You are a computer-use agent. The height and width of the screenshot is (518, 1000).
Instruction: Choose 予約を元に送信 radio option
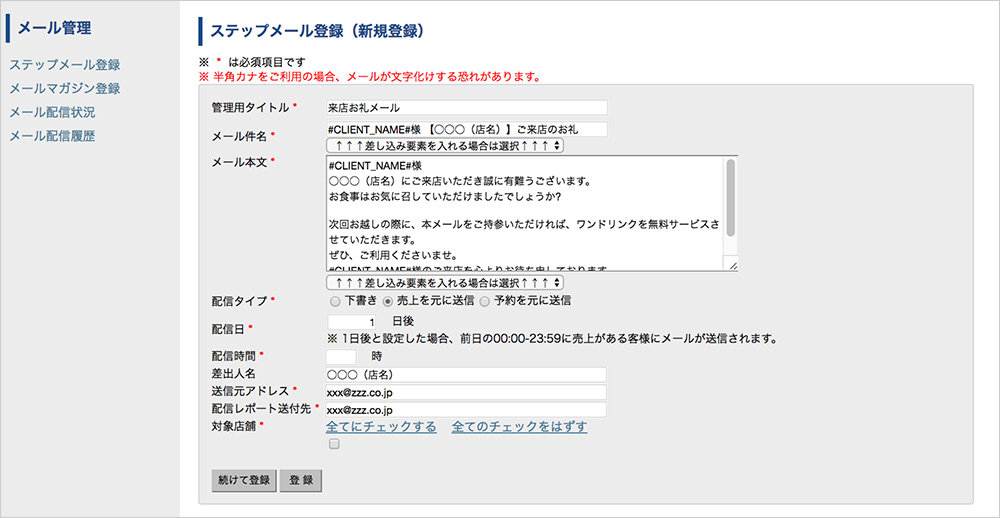485,300
